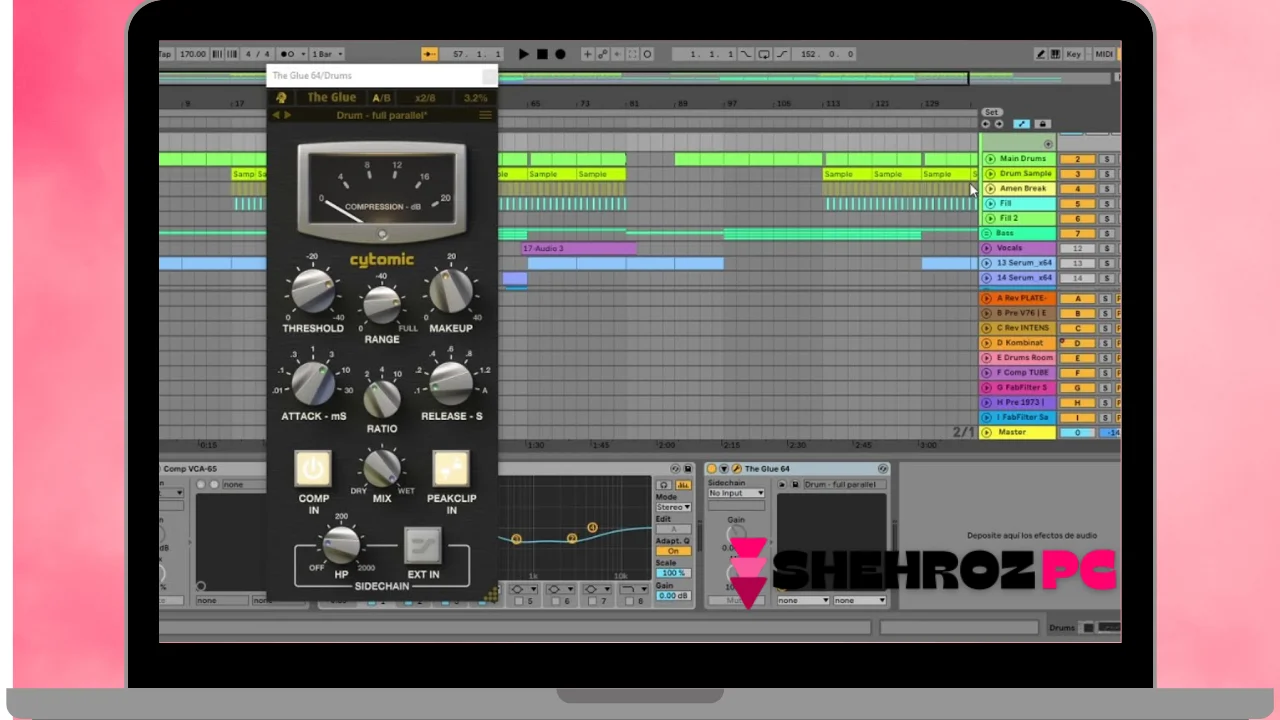The image size is (1280, 720).
Task: Toggle the Comp In power button
Action: click(x=313, y=468)
